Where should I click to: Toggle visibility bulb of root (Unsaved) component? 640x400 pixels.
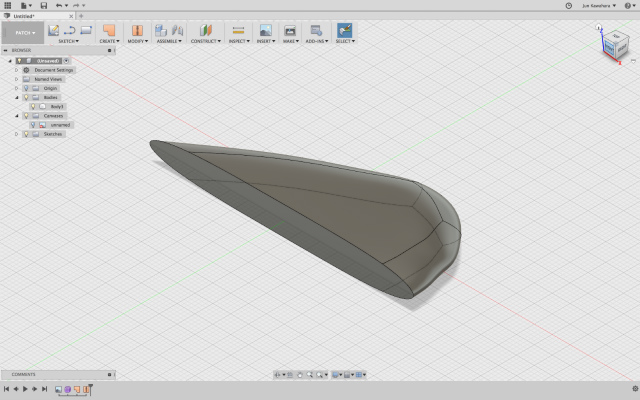19,61
